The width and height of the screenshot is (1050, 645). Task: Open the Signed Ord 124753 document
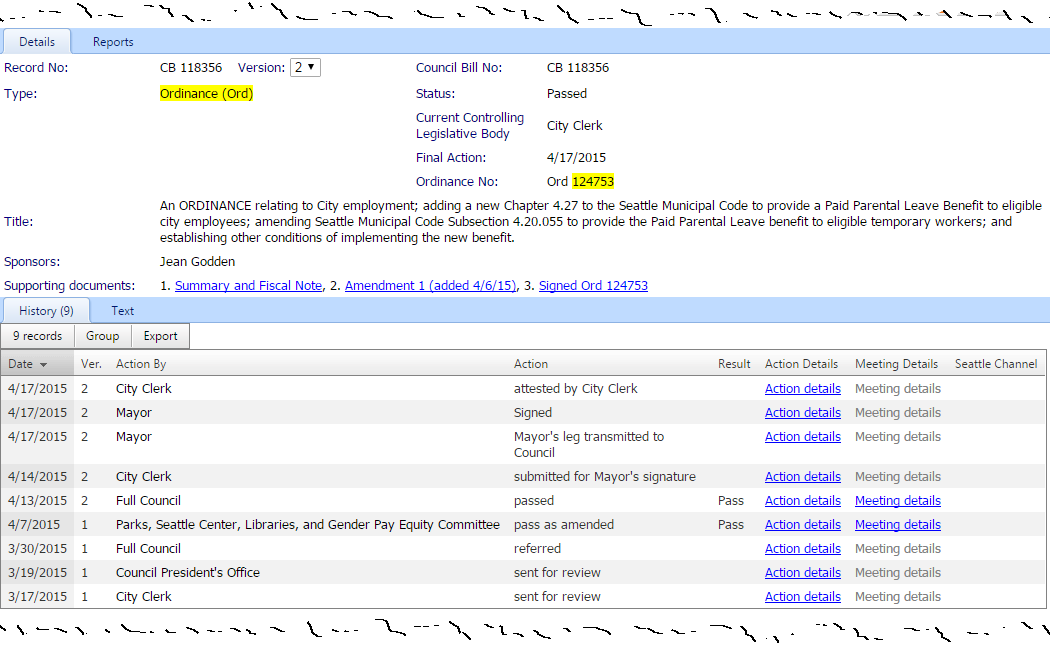(x=593, y=286)
